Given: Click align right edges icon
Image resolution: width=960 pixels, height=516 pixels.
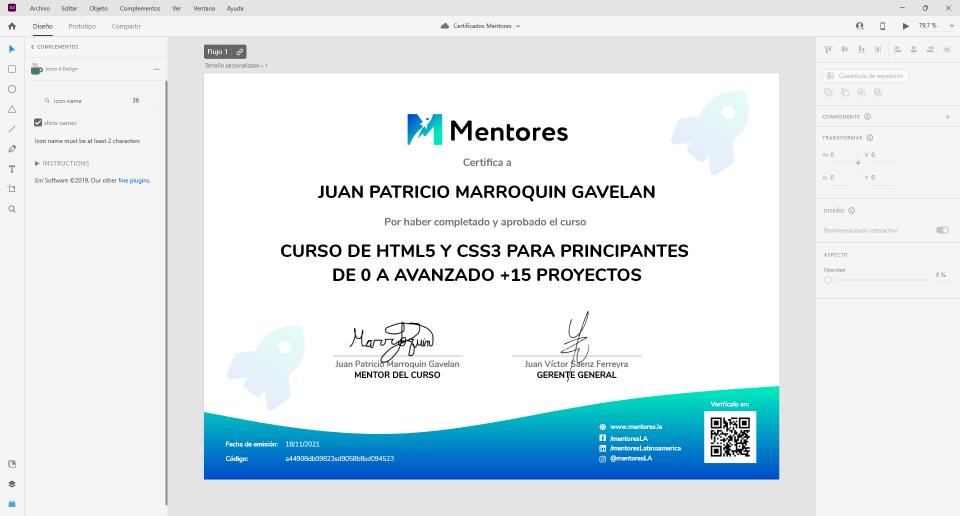Looking at the screenshot, I should click(x=930, y=50).
